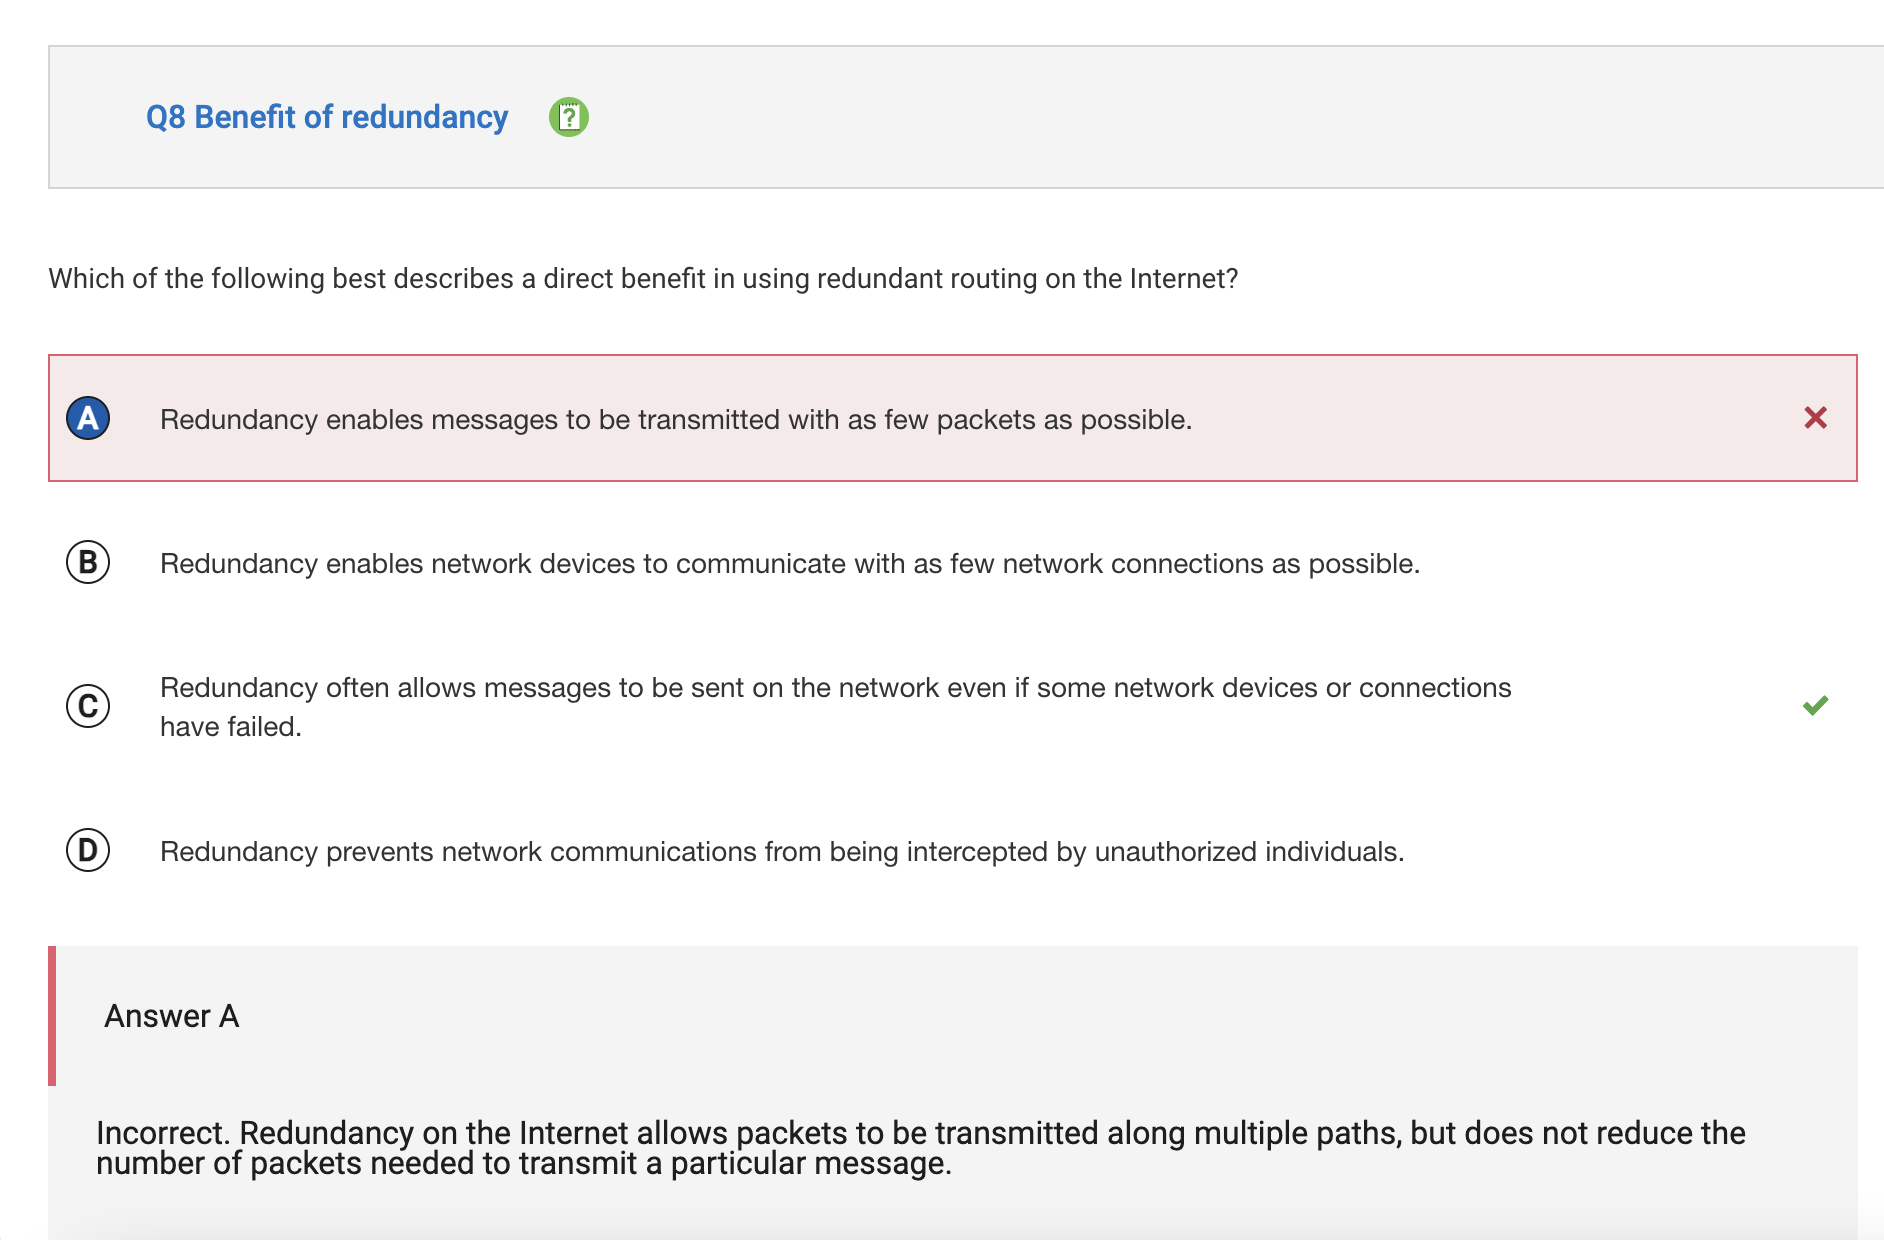Viewport: 1884px width, 1240px height.
Task: Click the Incorrect explanation paragraph
Action: point(921,1148)
